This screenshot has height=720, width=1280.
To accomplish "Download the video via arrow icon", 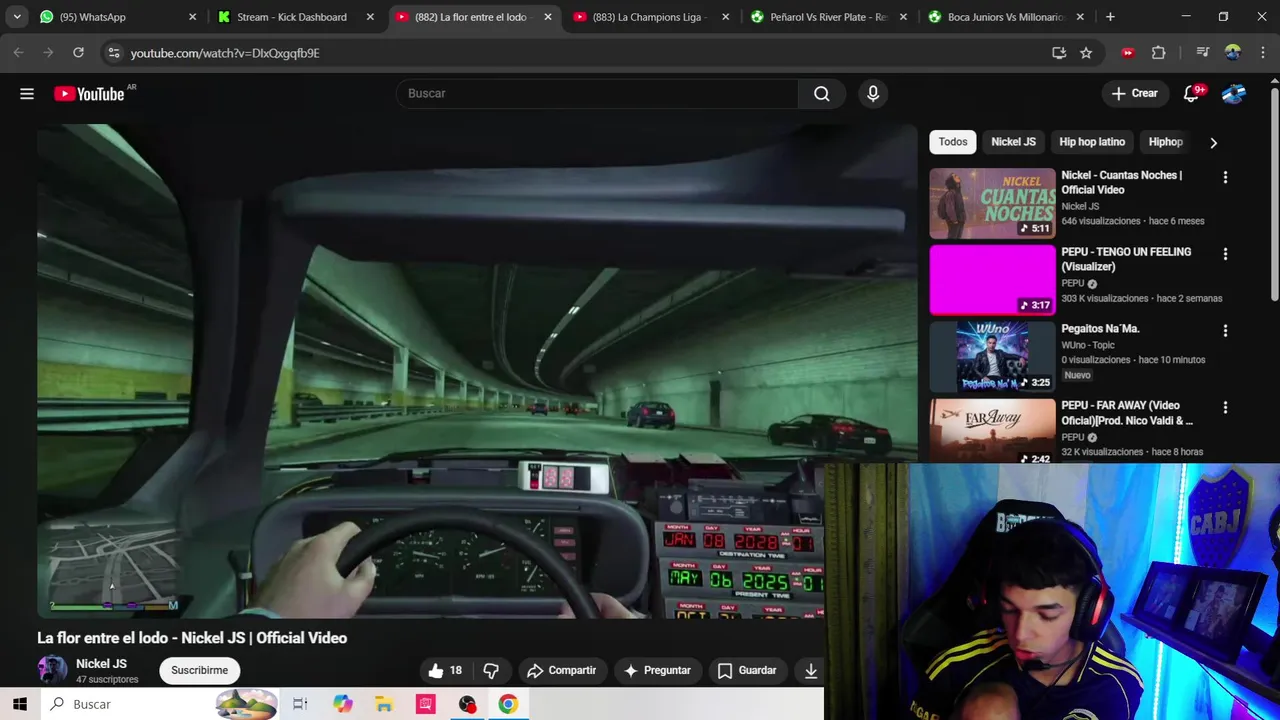I will tap(811, 670).
